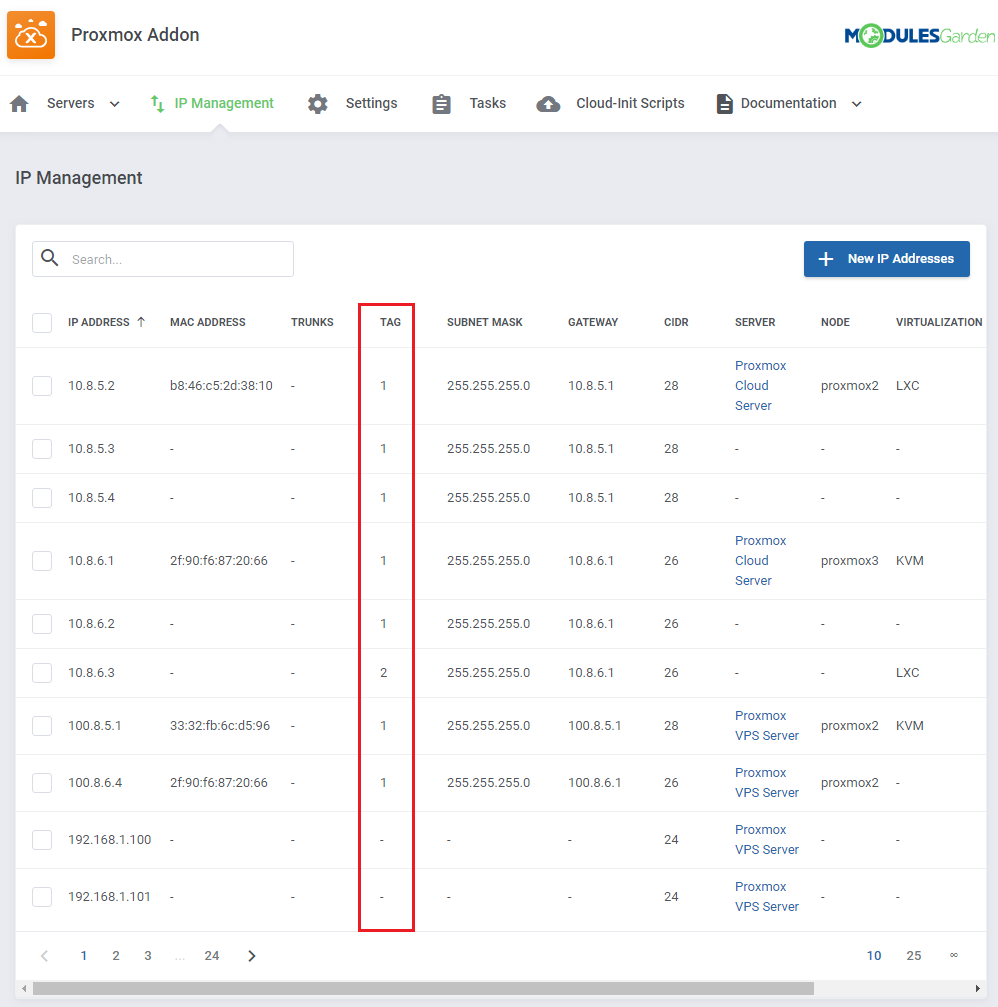Click the scrollbar right arrow
This screenshot has width=998, height=1007.
click(977, 988)
